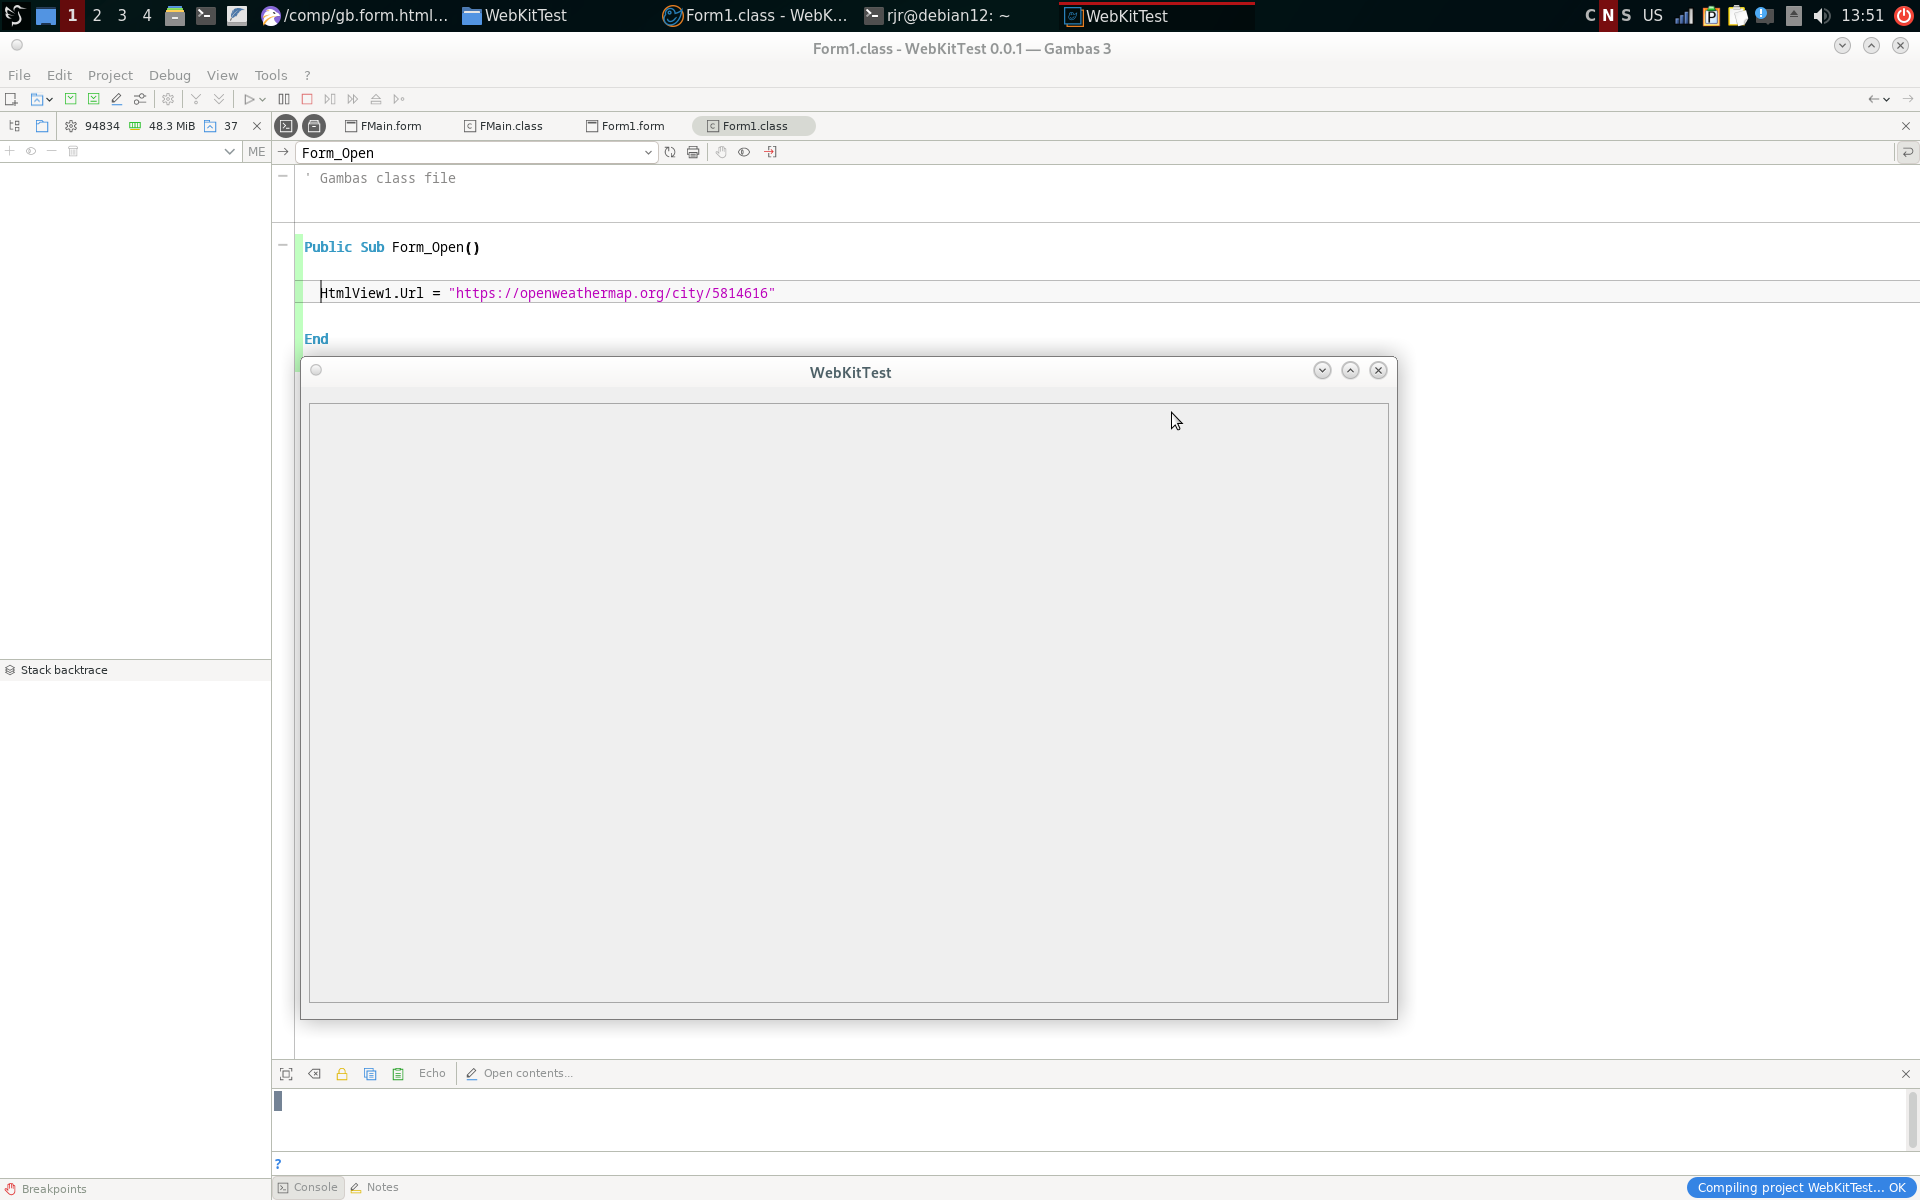Switch to the Notes tab

[x=374, y=1187]
